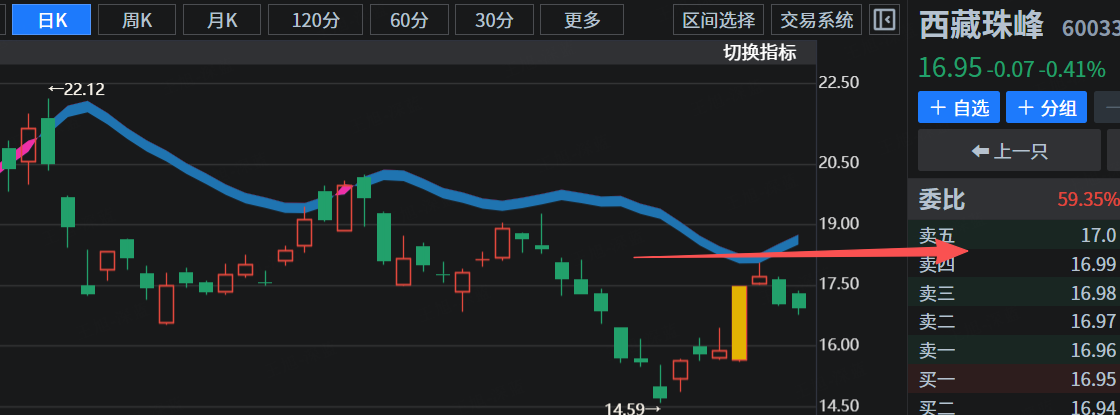Show the 120分 minute chart
The width and height of the screenshot is (1120, 415).
click(x=316, y=20)
